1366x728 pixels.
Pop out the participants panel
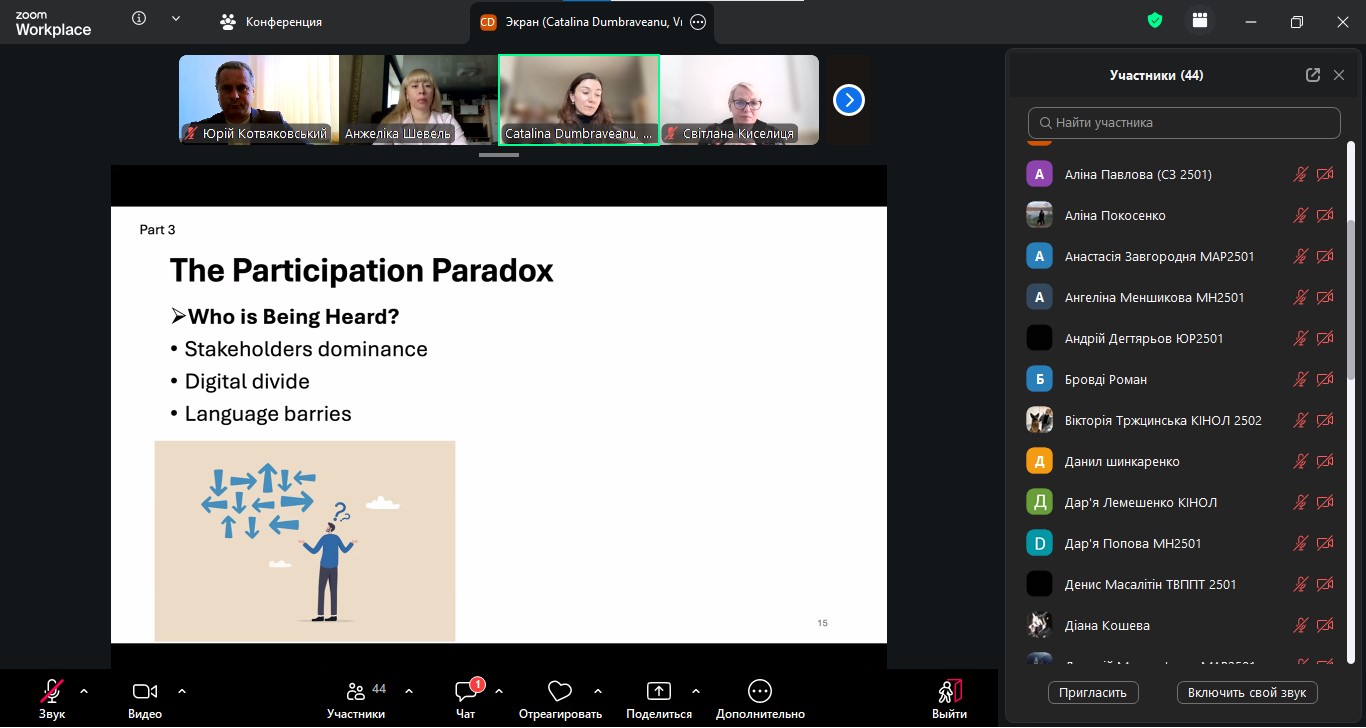coord(1313,75)
